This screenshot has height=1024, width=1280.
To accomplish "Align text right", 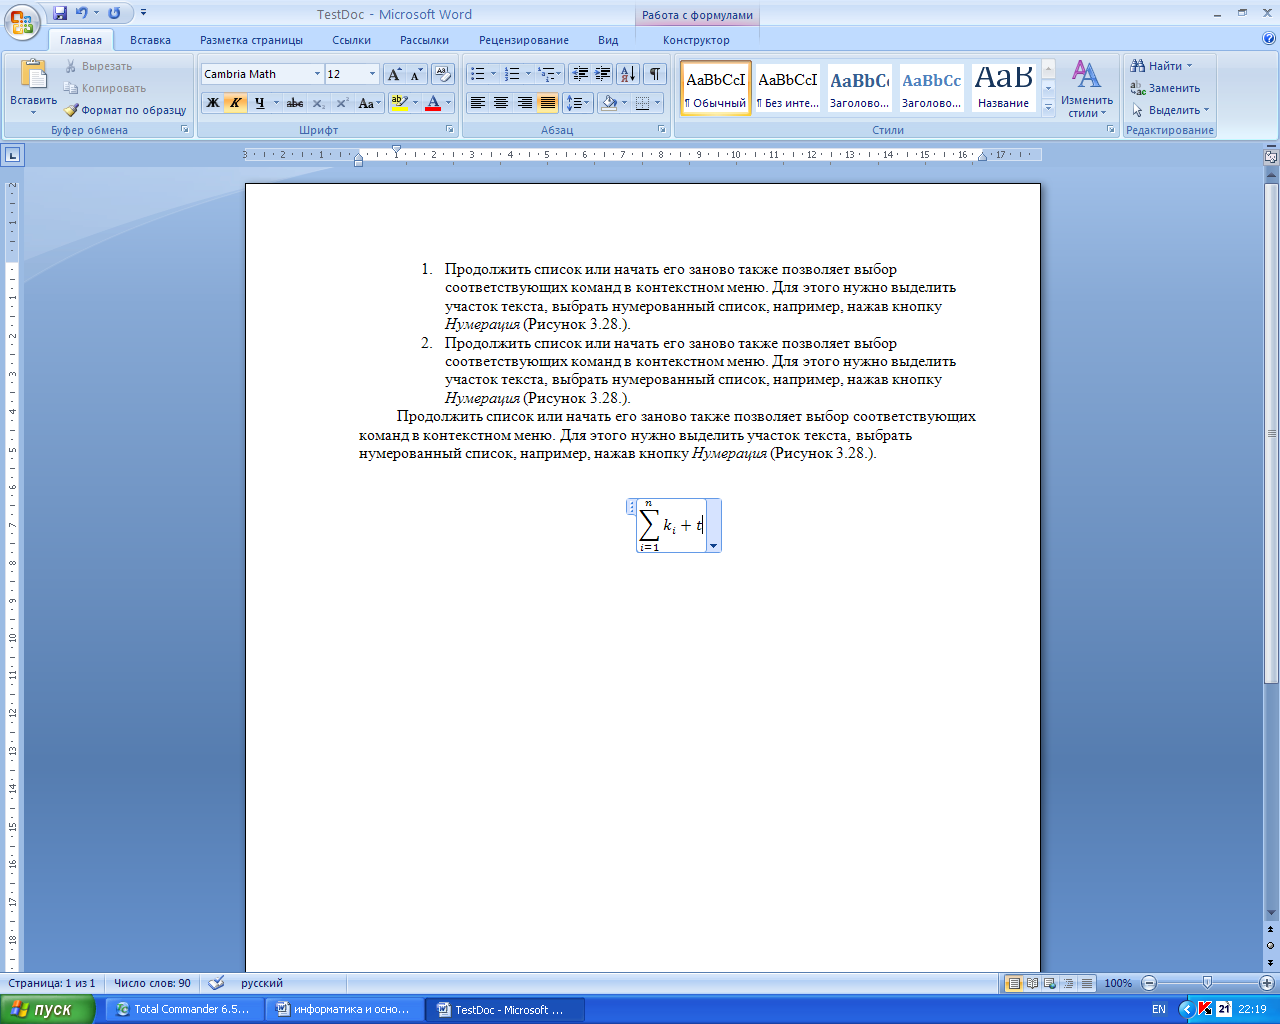I will pos(524,103).
